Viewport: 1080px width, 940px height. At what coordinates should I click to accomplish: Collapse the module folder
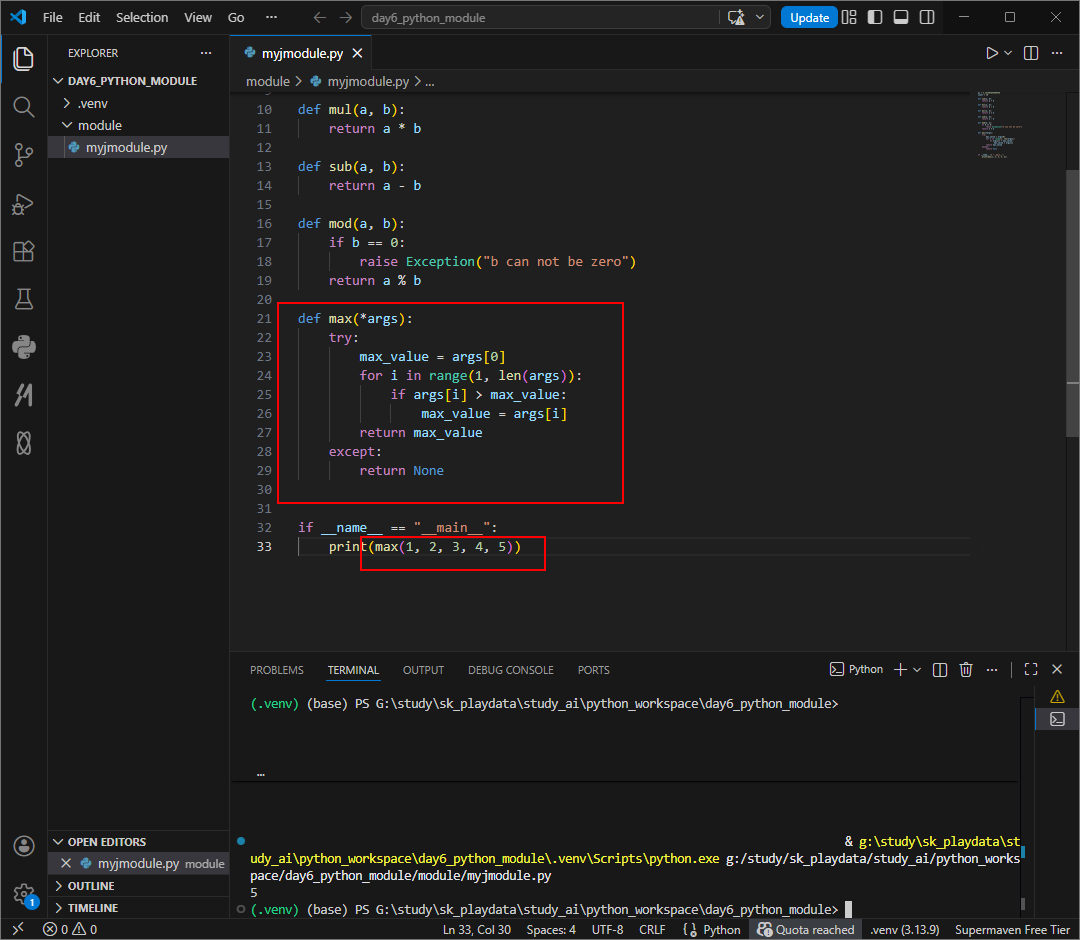pyautogui.click(x=138, y=125)
